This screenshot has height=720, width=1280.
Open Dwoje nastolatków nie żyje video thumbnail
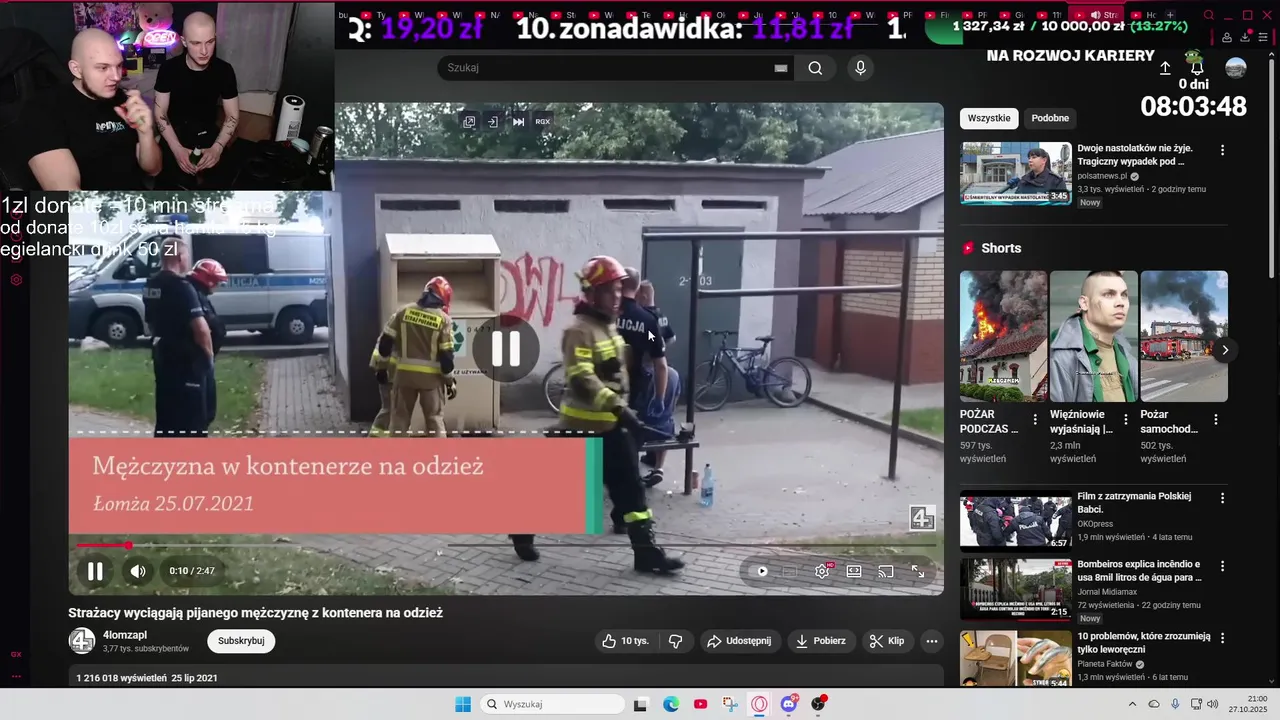point(1016,173)
